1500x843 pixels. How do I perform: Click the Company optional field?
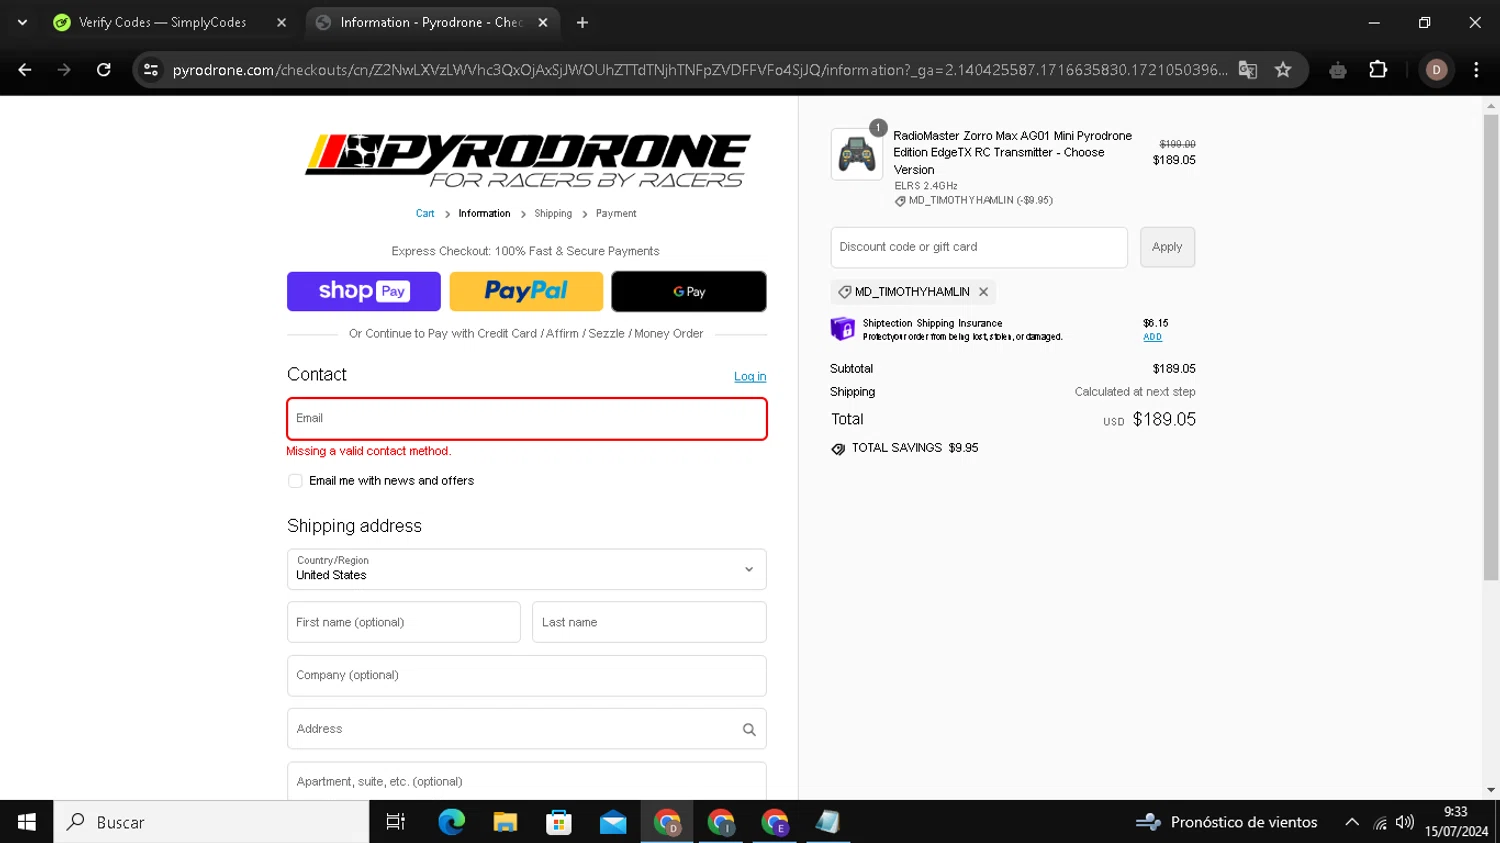pos(527,676)
